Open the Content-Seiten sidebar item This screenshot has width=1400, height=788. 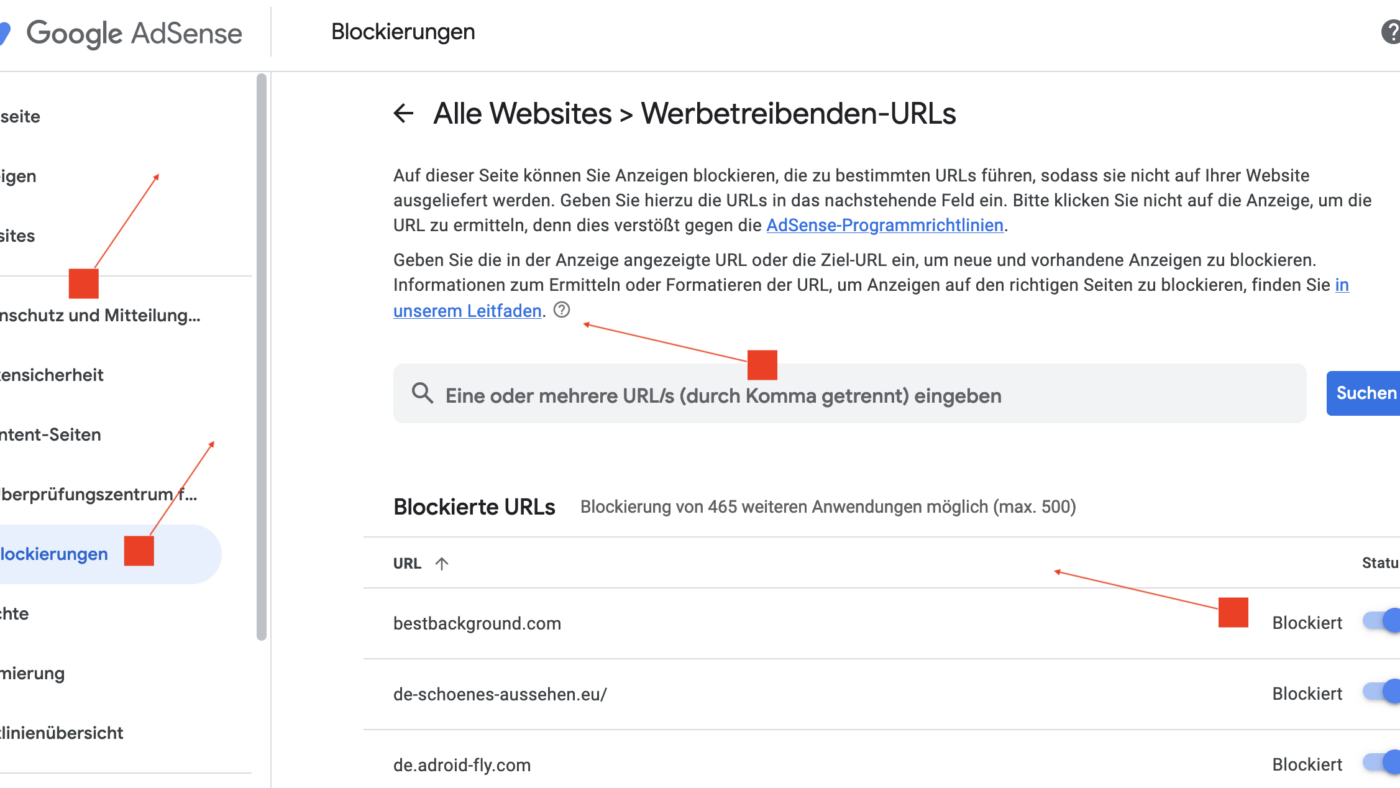(x=50, y=435)
